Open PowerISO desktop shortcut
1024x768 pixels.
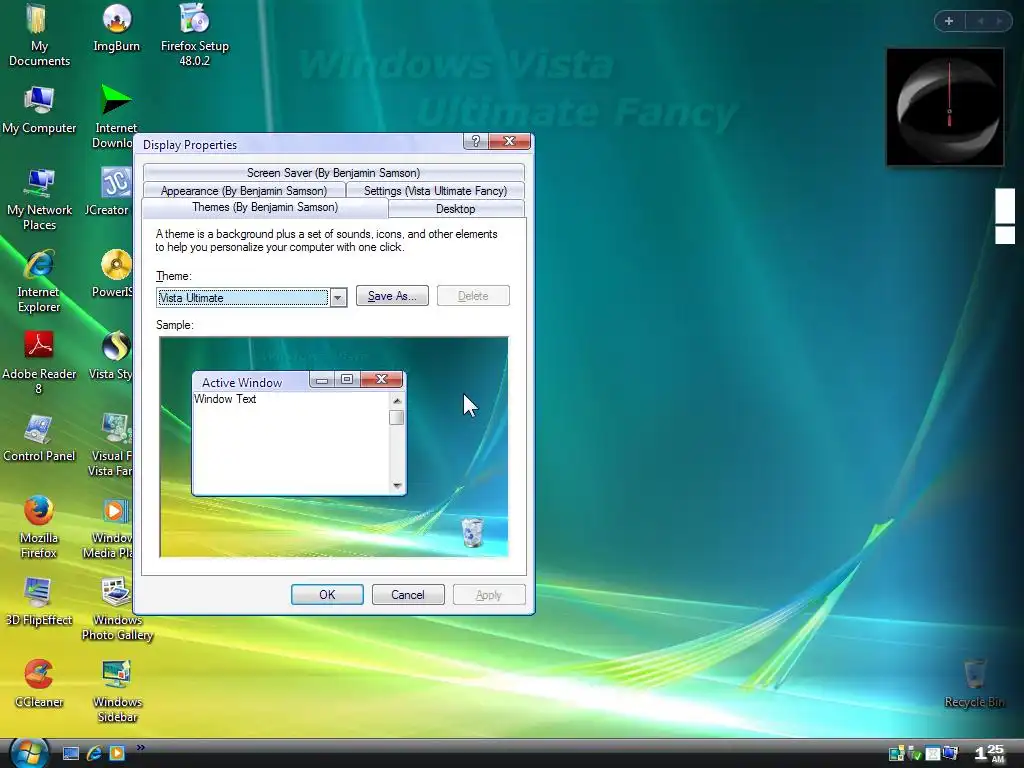114,274
